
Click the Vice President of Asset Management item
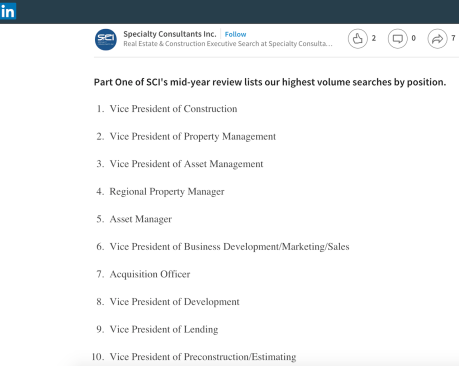tap(186, 164)
